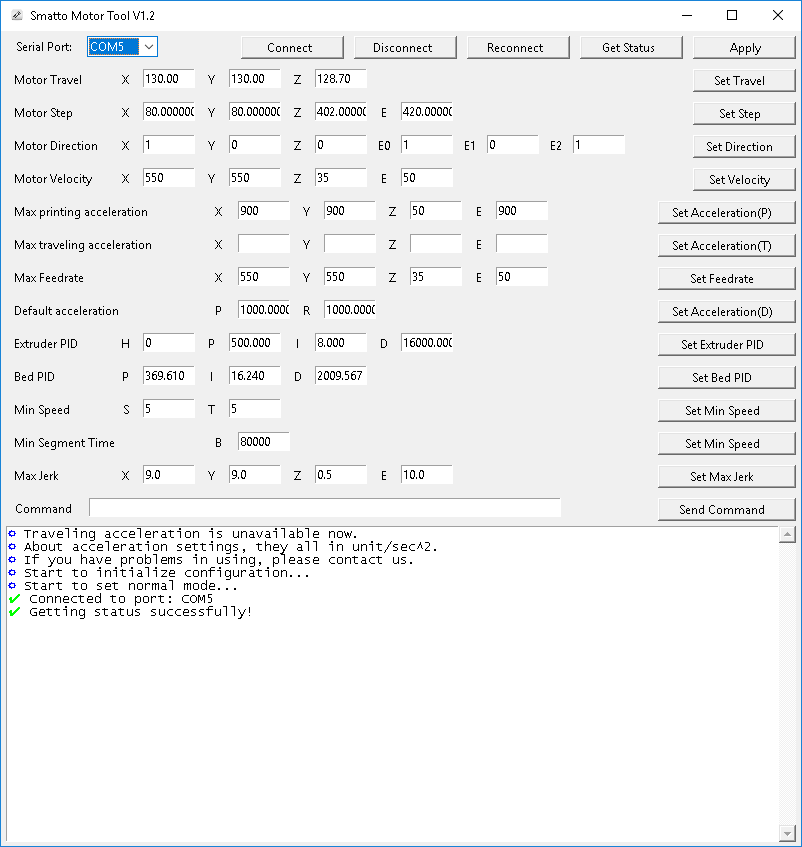The width and height of the screenshot is (802, 847).
Task: Select the Motor Direction E1 field
Action: 513,145
